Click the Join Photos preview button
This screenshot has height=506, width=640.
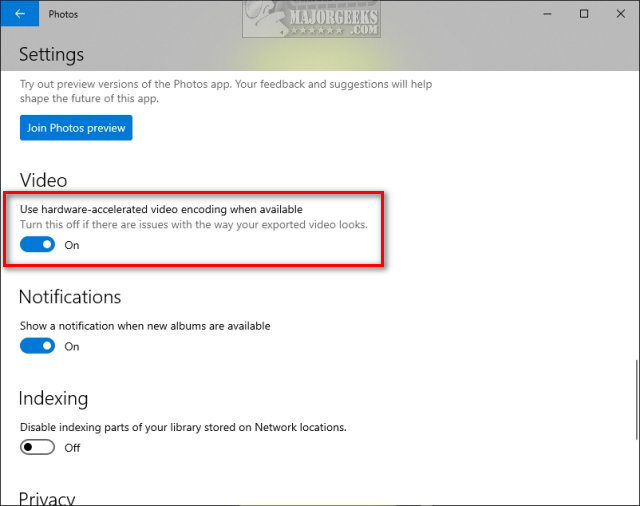[76, 128]
